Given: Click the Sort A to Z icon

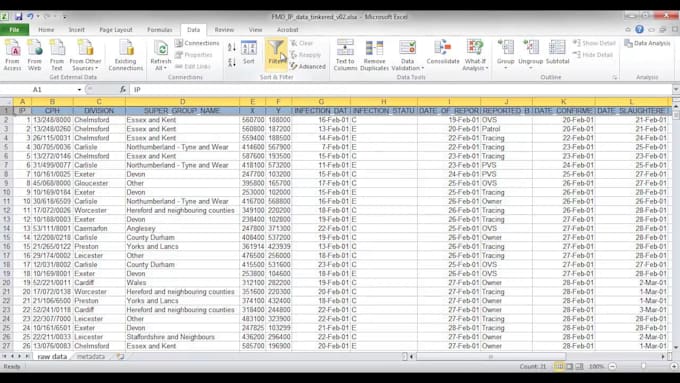Looking at the screenshot, I should tap(232, 47).
